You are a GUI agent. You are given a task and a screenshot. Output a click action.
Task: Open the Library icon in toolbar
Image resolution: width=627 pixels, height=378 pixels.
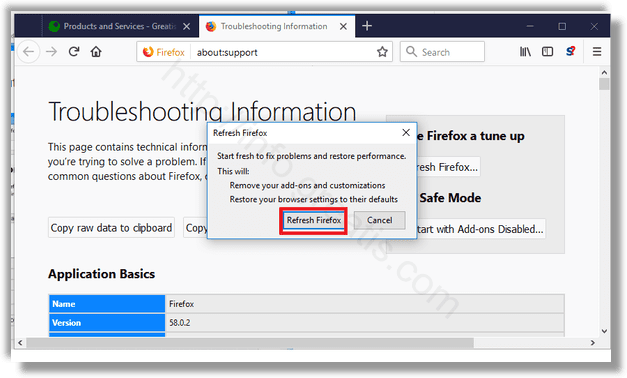[525, 52]
